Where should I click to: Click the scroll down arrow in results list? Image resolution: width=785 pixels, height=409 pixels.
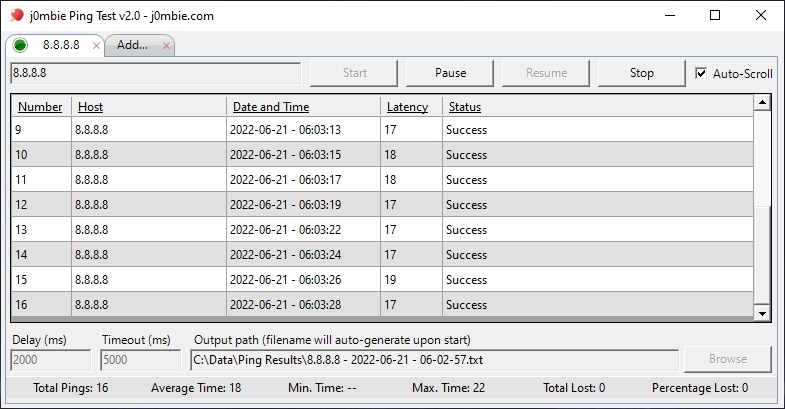[762, 314]
